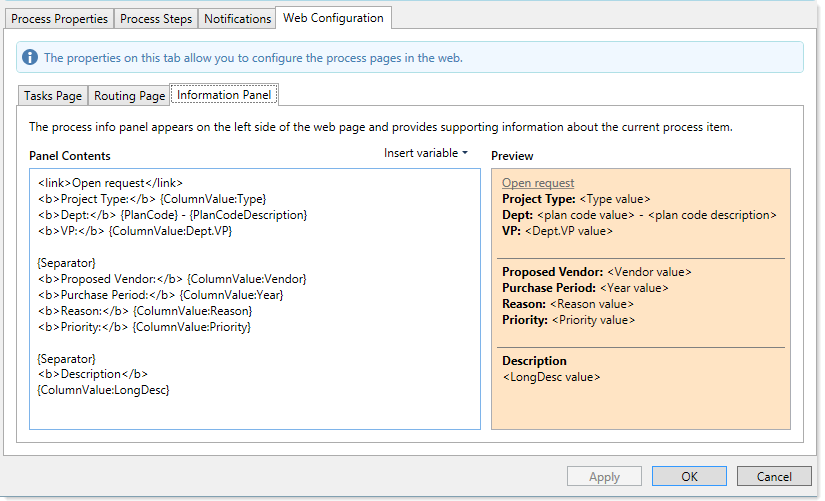Click the Project Type line in Panel Contents
Screen dimensions: 825x501
pyautogui.click(x=152, y=199)
